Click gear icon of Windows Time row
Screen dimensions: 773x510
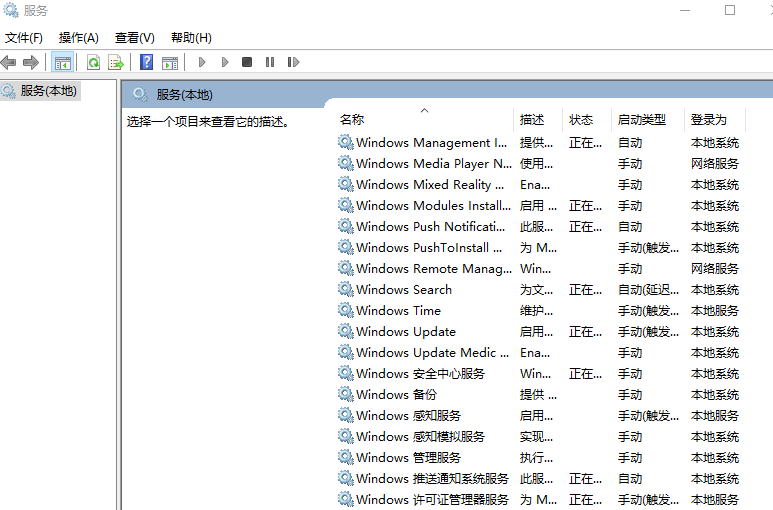coord(346,310)
